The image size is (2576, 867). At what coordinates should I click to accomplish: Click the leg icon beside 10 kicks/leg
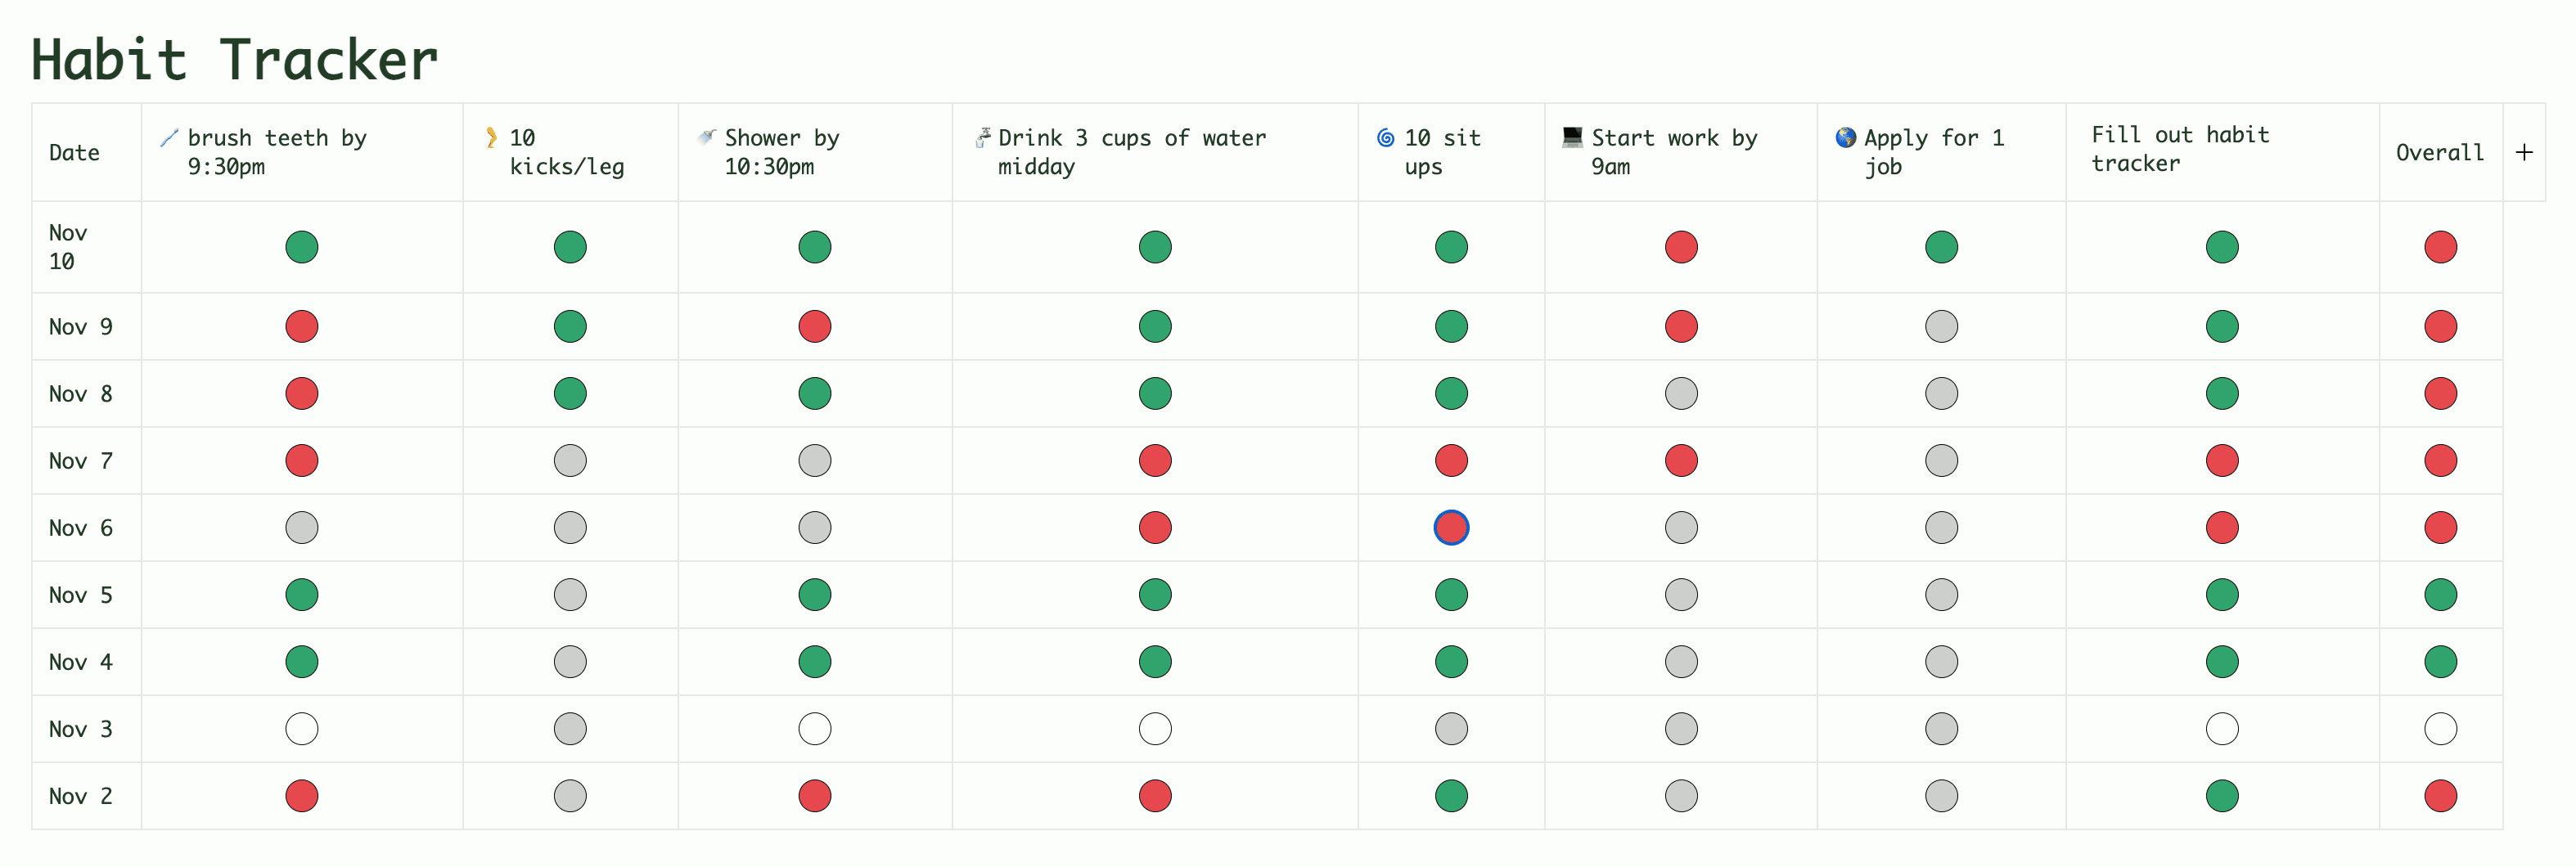click(491, 138)
